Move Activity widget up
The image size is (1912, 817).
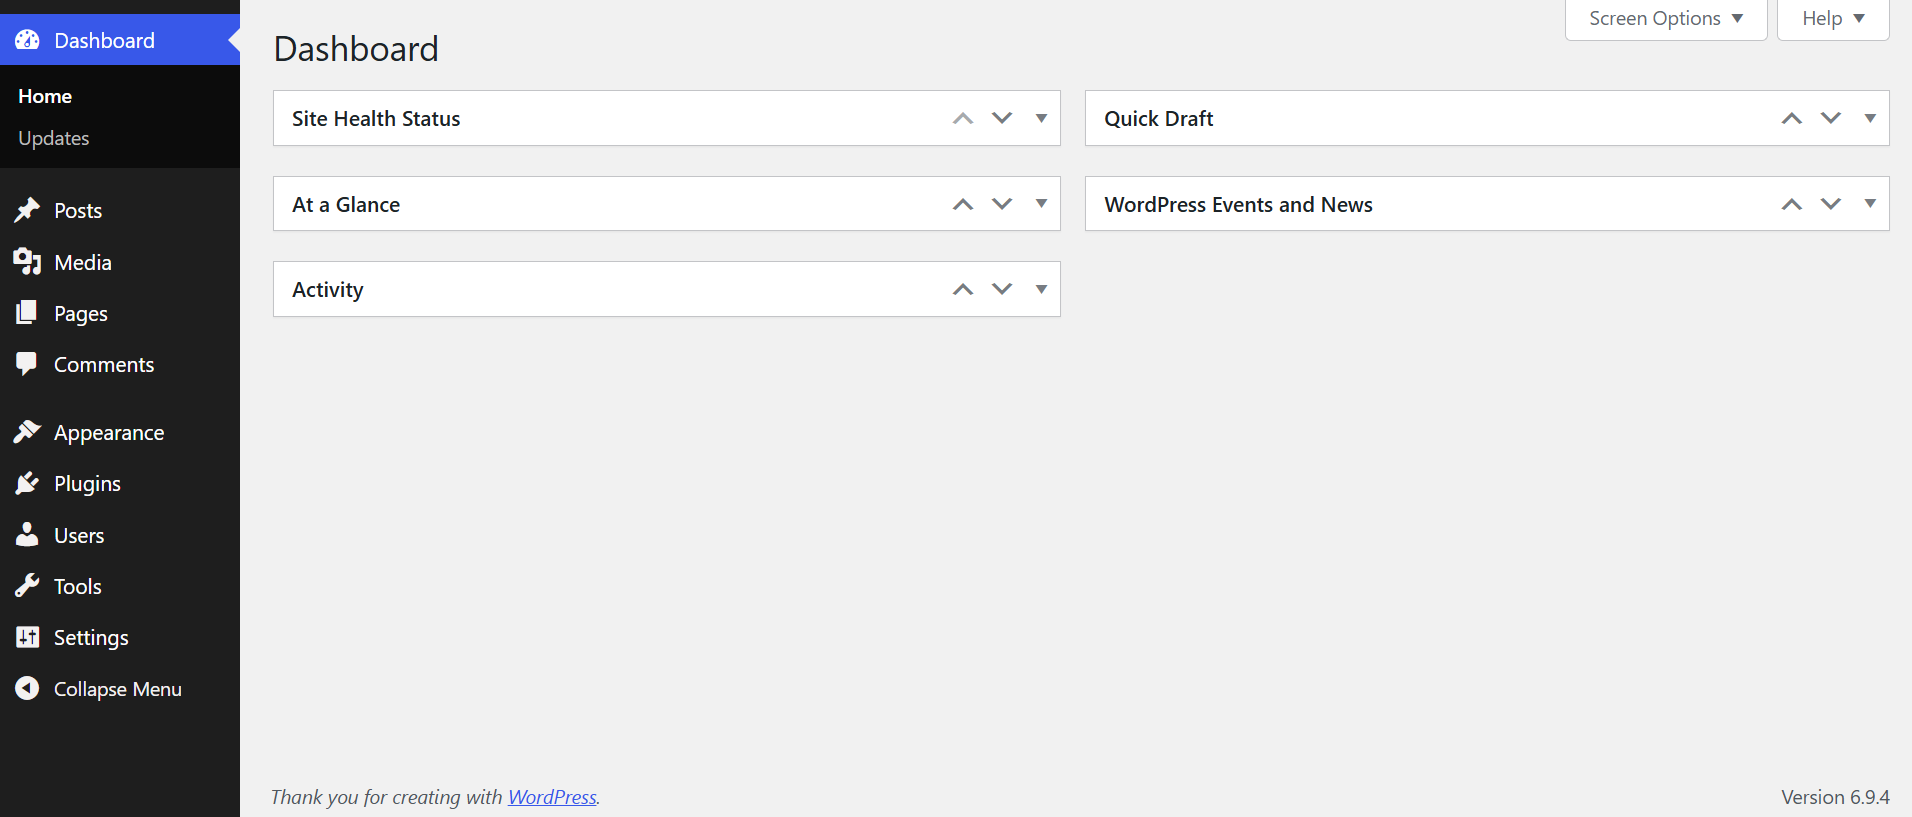pos(963,289)
